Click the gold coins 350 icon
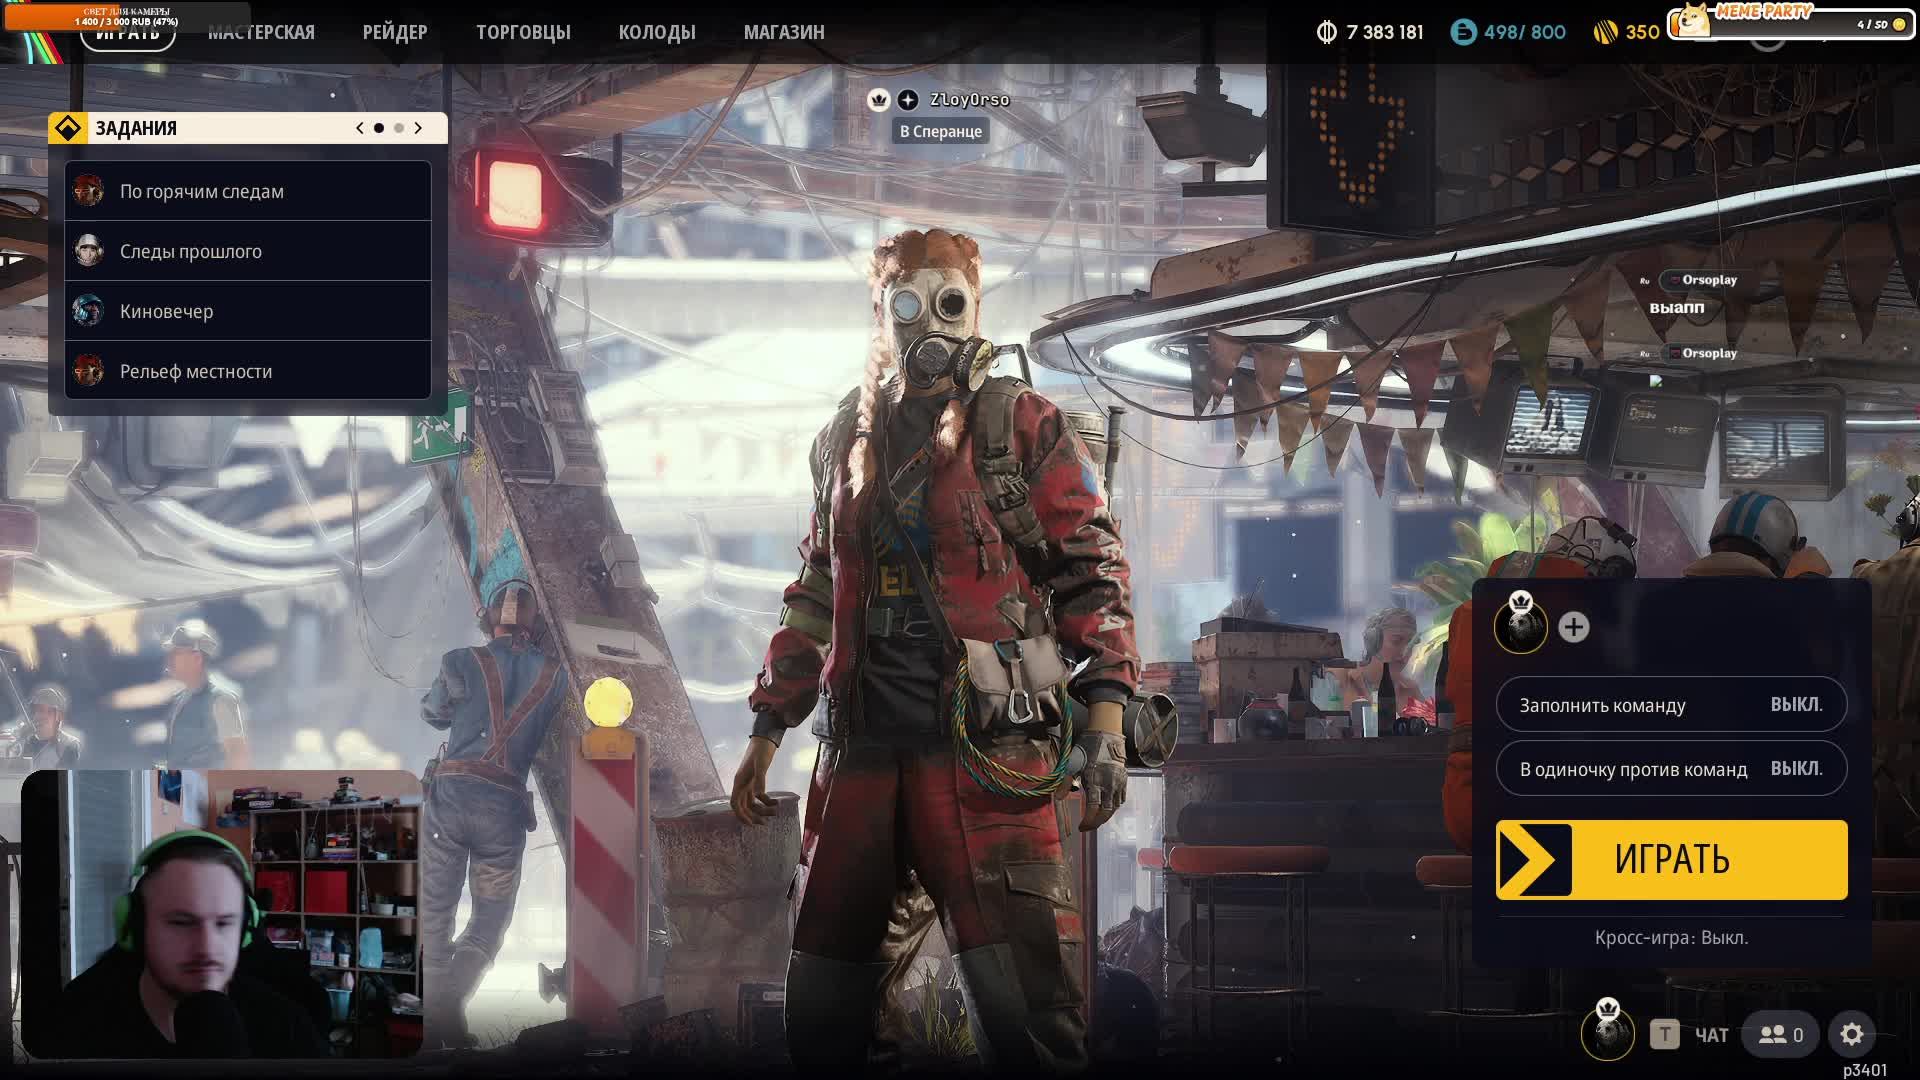Viewport: 1920px width, 1080px height. [1605, 32]
